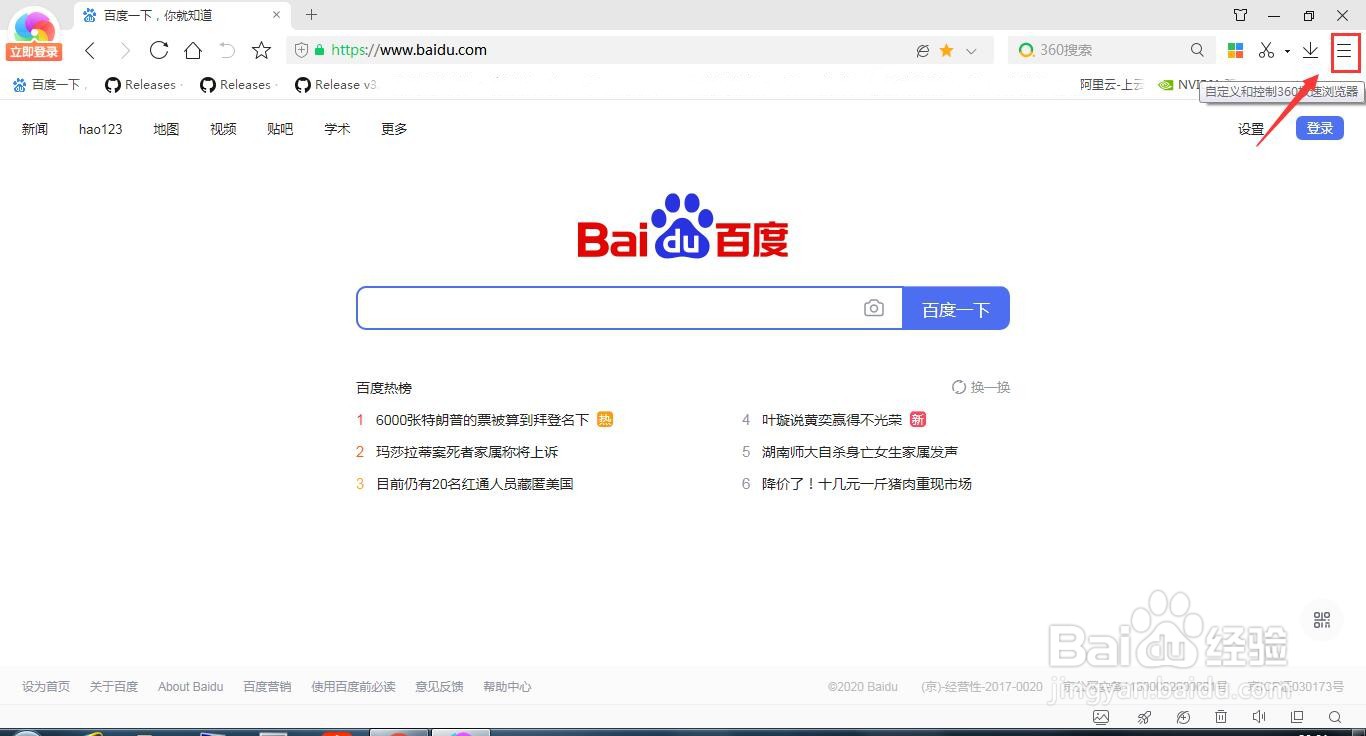Image resolution: width=1366 pixels, height=736 pixels.
Task: Click the 设为首页 footer link
Action: (46, 687)
